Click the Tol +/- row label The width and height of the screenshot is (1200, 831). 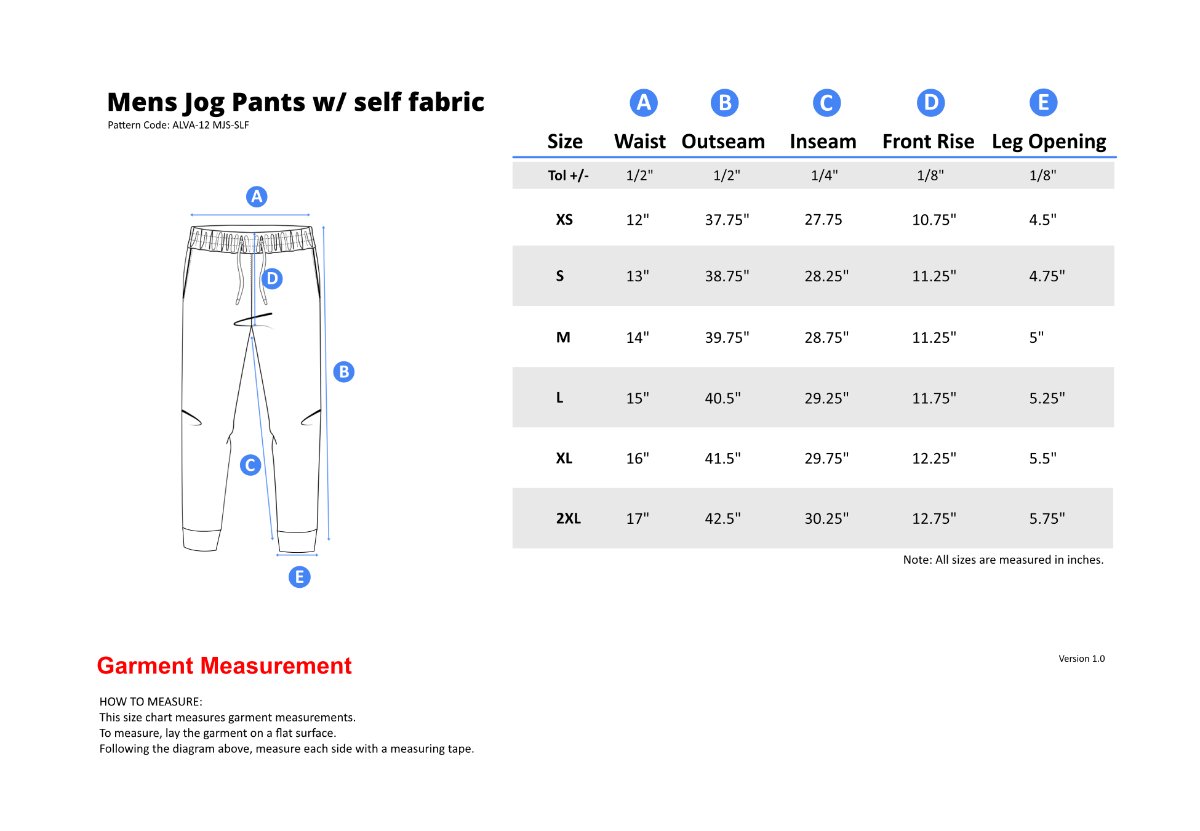point(568,175)
